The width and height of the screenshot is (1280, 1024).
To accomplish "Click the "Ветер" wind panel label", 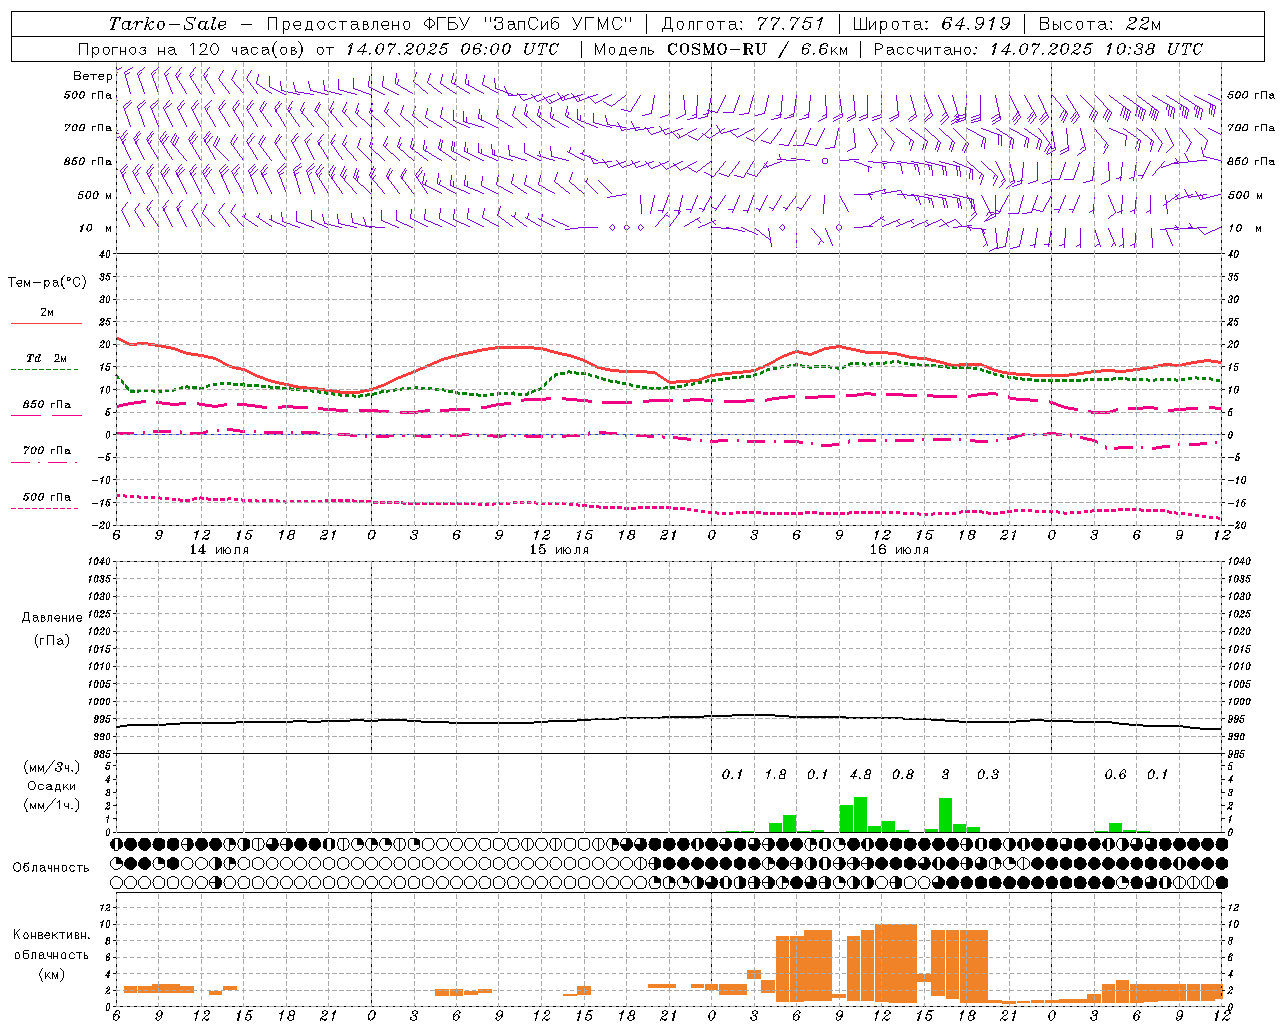I will (x=92, y=76).
